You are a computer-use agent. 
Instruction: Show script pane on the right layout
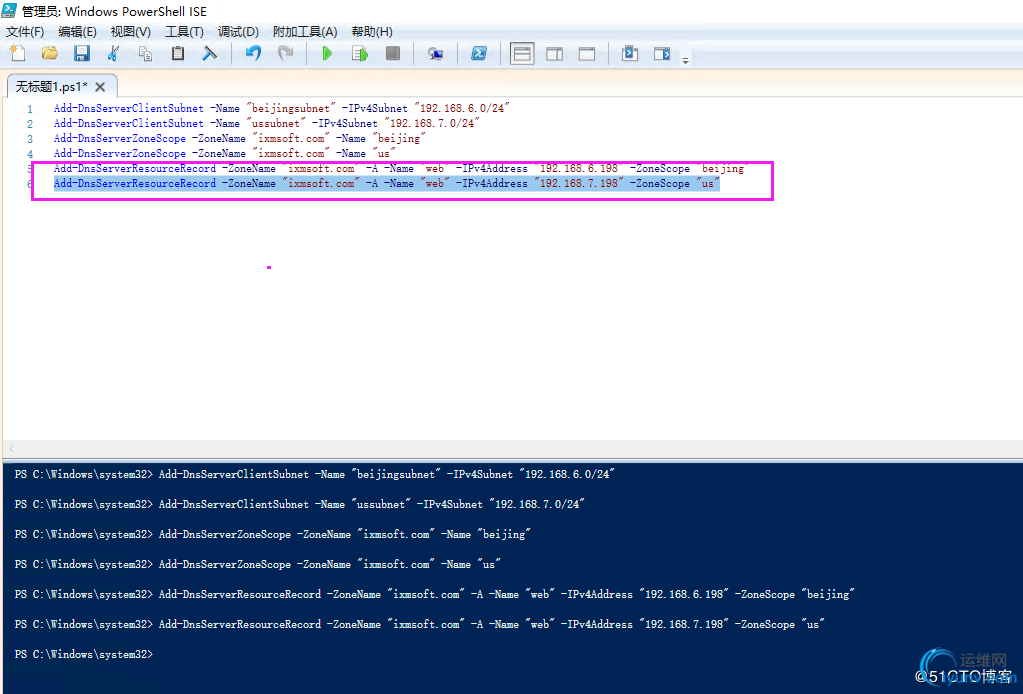[555, 53]
